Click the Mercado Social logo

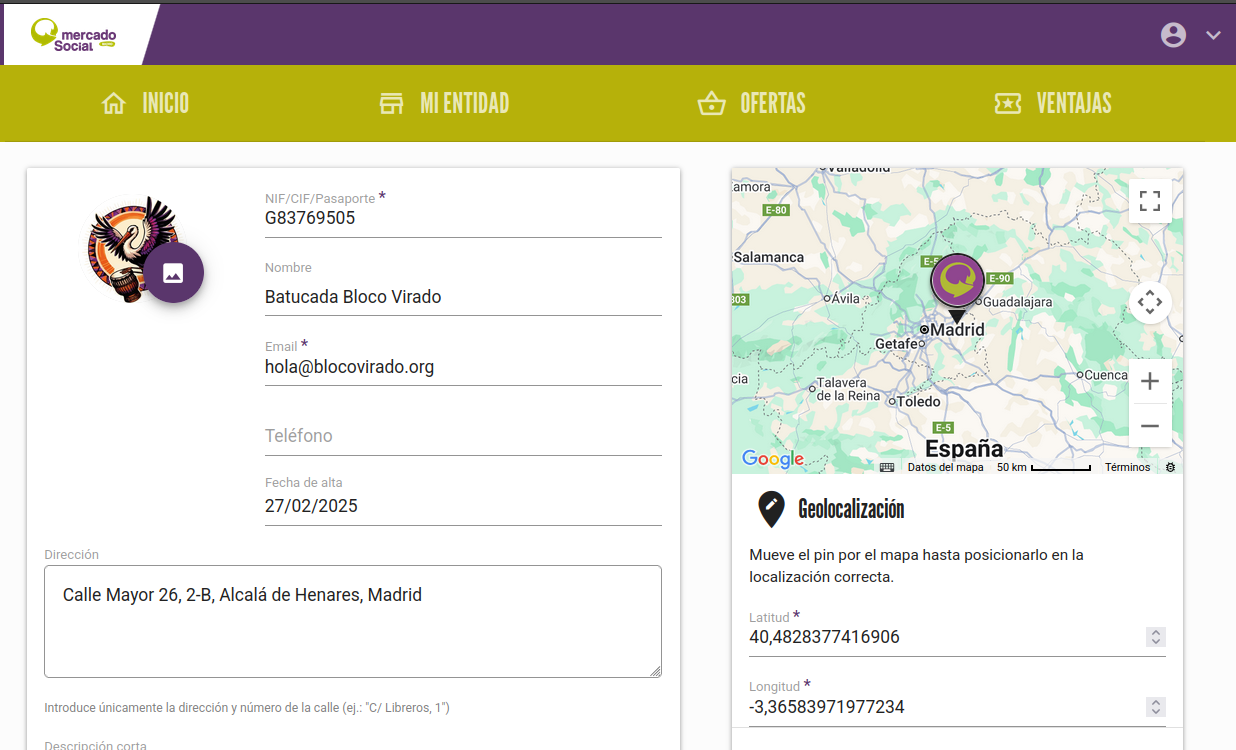(x=75, y=35)
